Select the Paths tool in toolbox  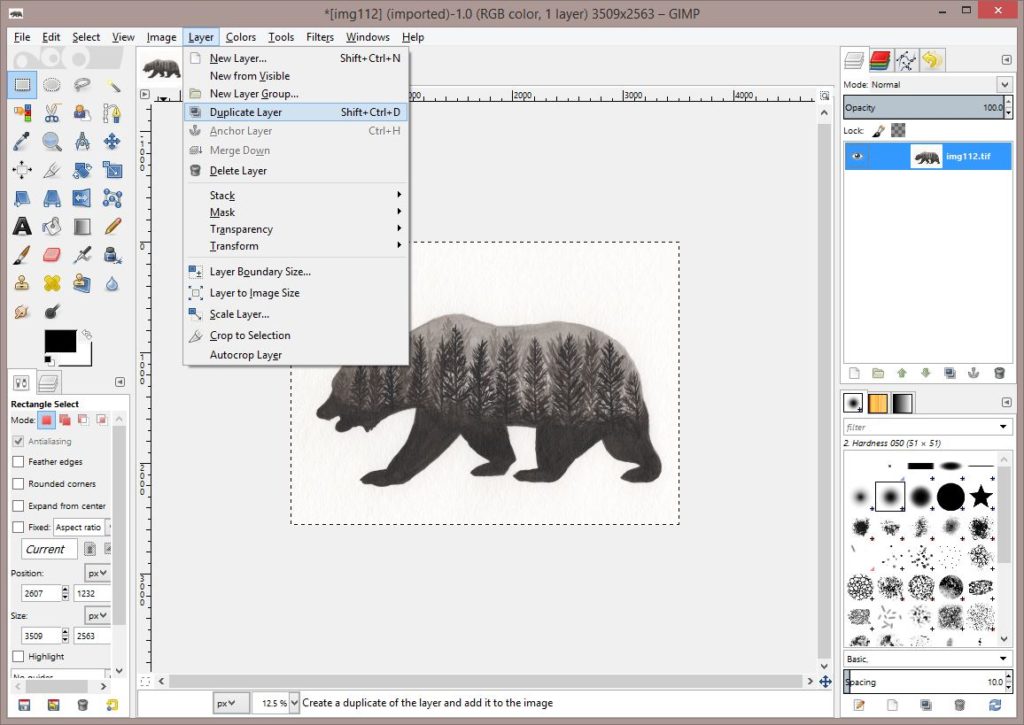[x=112, y=113]
